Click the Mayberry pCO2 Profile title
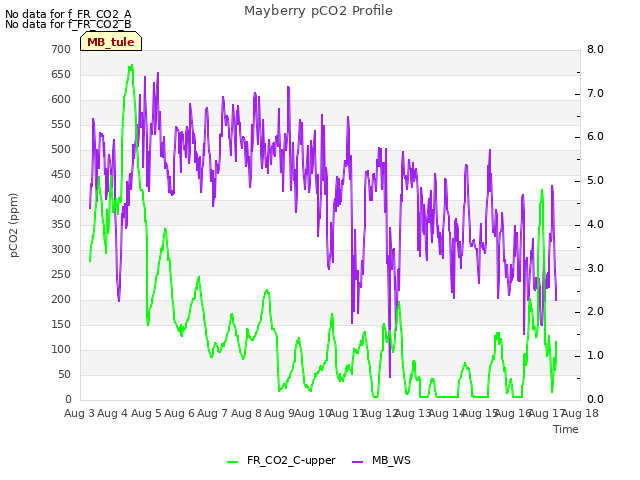640x480 pixels. 318,11
